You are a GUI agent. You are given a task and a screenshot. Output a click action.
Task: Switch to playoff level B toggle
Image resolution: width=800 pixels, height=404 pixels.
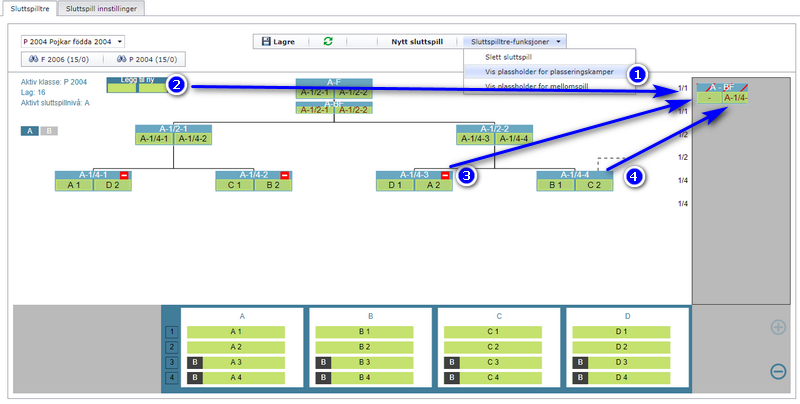click(49, 131)
